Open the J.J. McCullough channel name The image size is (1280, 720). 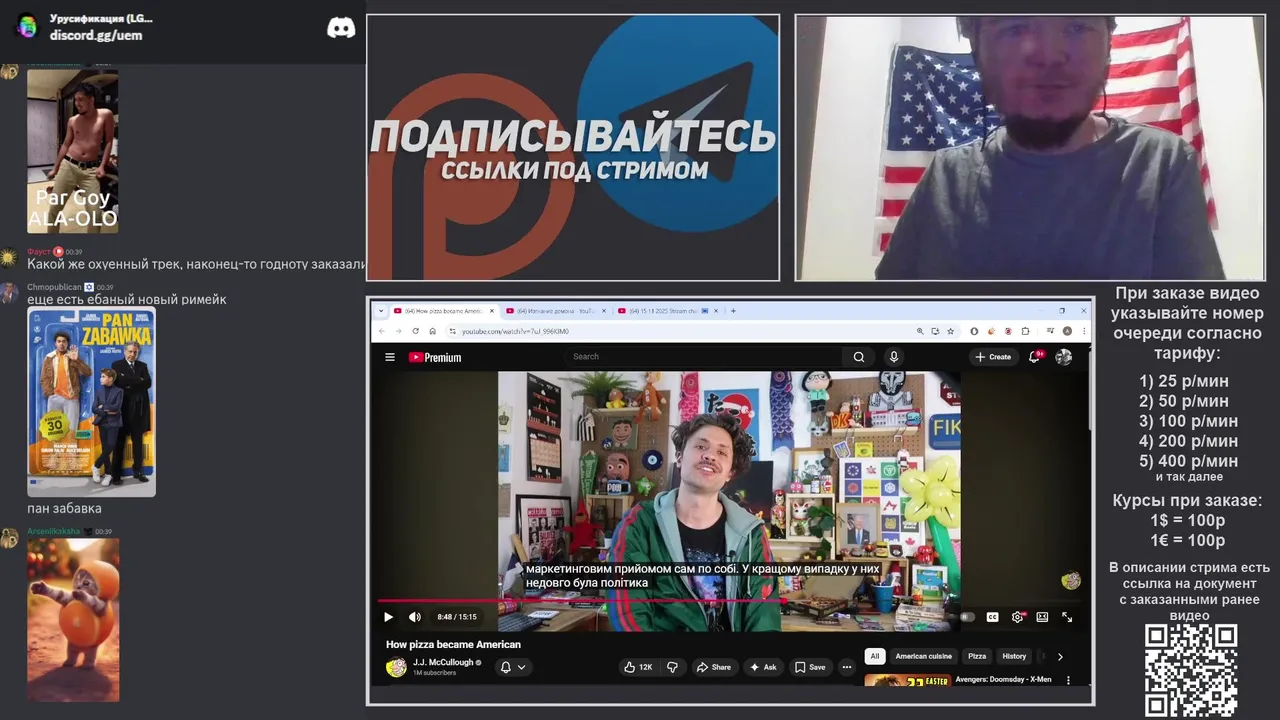tap(443, 662)
